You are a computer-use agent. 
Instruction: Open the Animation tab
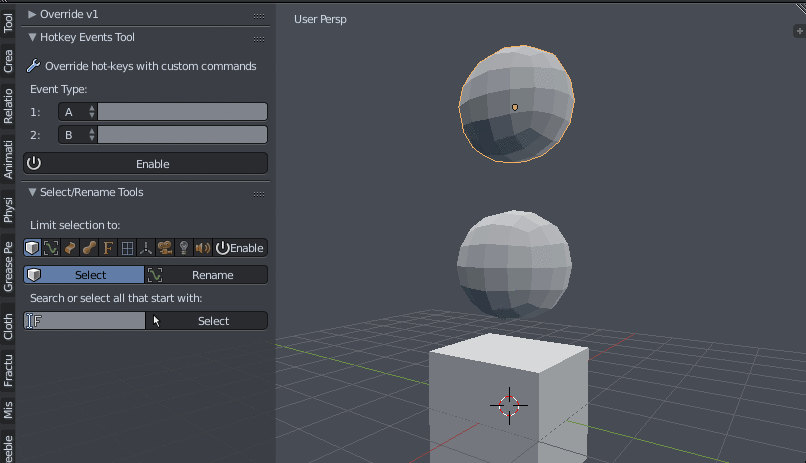(8, 159)
